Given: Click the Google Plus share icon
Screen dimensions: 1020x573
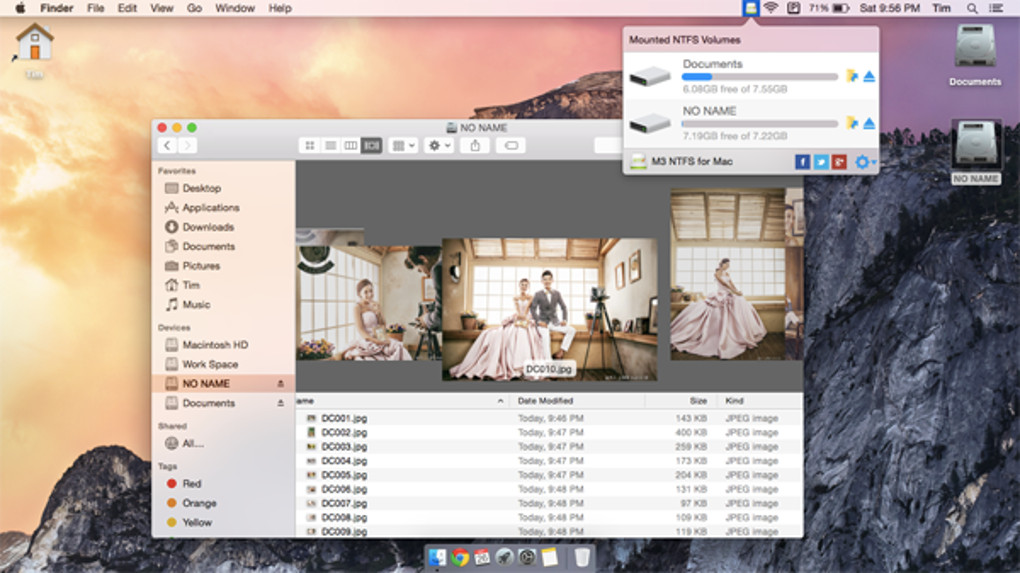Looking at the screenshot, I should point(839,162).
